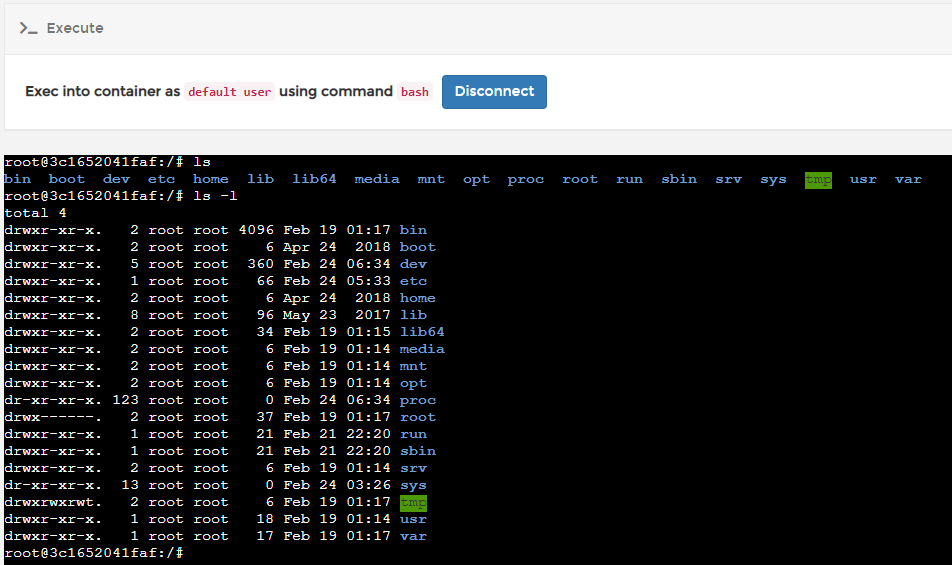952x565 pixels.
Task: Click 'srv' name in the ls -l listing
Action: (x=413, y=468)
